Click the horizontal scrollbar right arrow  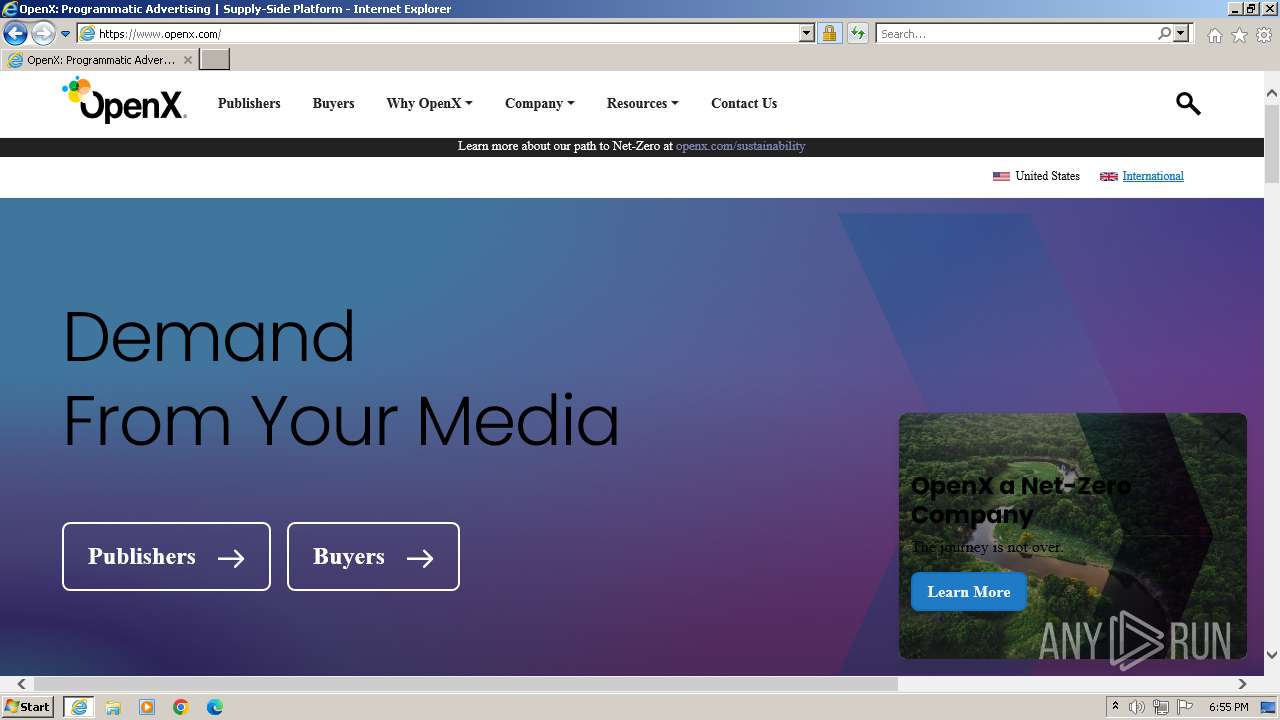1242,684
